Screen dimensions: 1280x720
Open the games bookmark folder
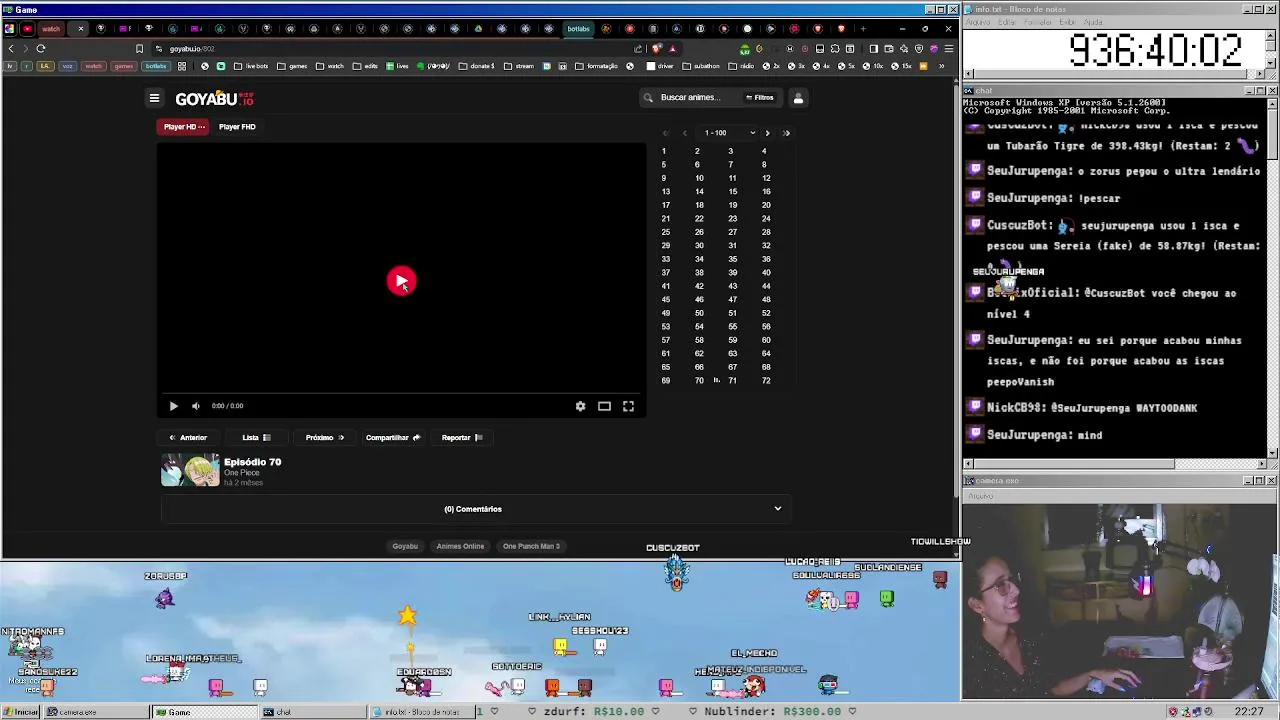(x=292, y=66)
